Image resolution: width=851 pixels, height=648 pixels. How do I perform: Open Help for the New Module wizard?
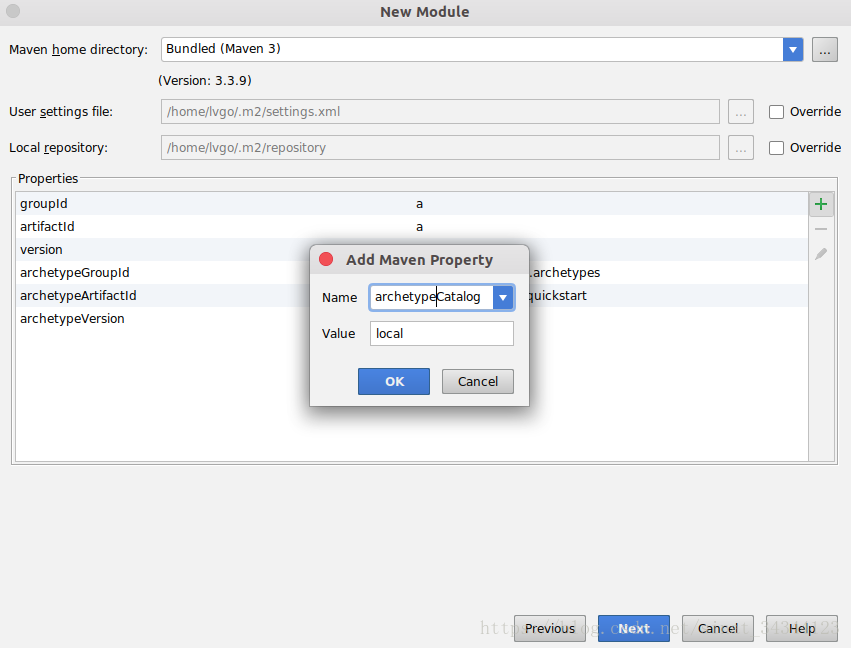800,628
